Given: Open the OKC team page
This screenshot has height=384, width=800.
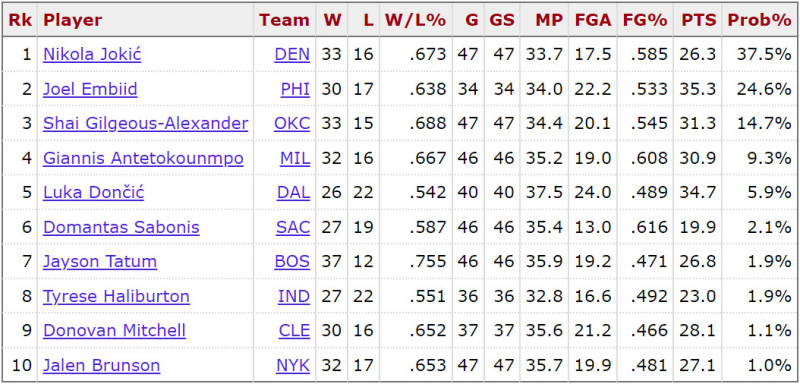Looking at the screenshot, I should (292, 123).
